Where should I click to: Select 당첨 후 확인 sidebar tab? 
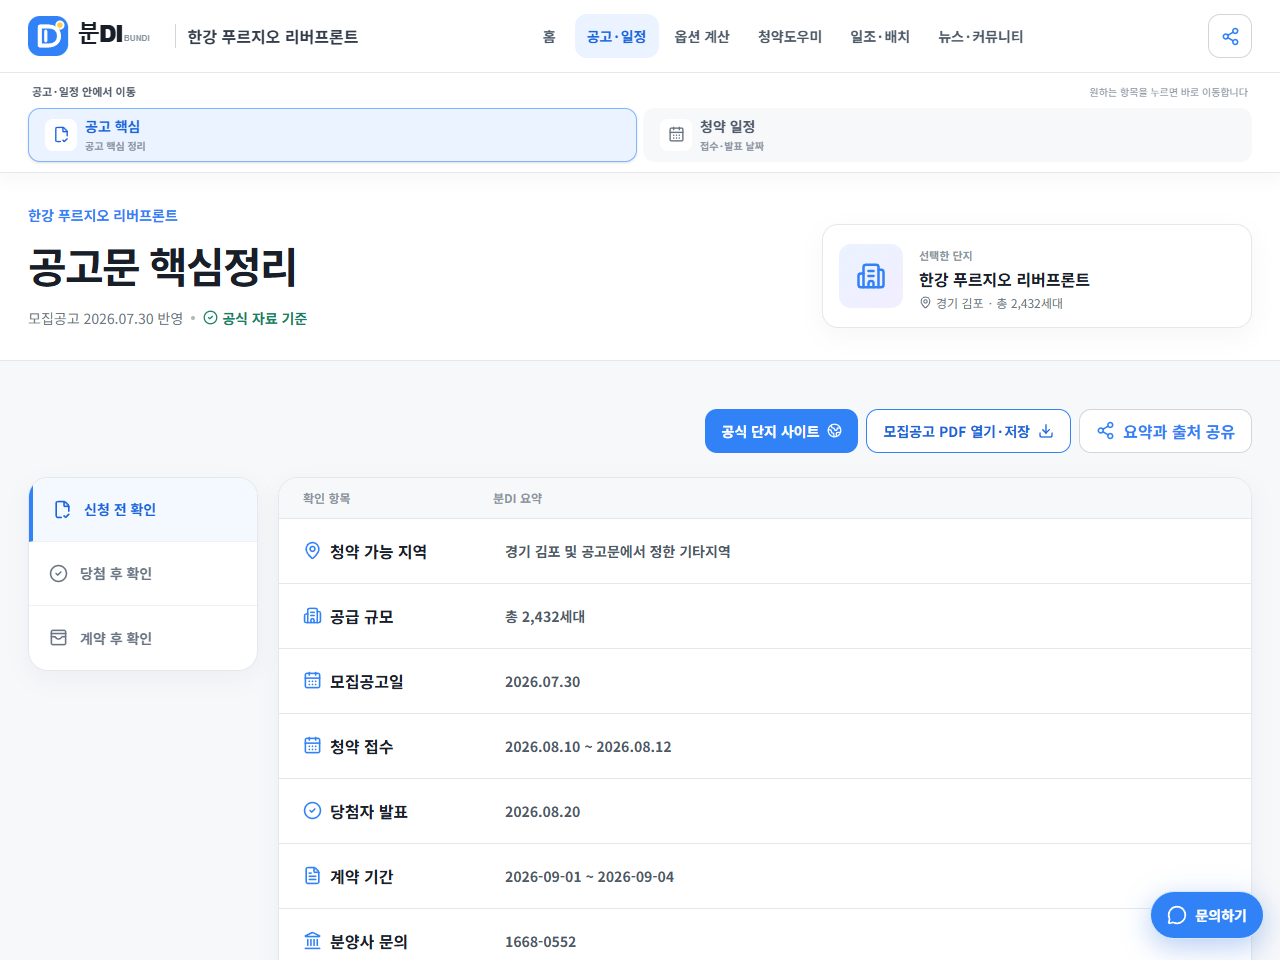click(143, 573)
